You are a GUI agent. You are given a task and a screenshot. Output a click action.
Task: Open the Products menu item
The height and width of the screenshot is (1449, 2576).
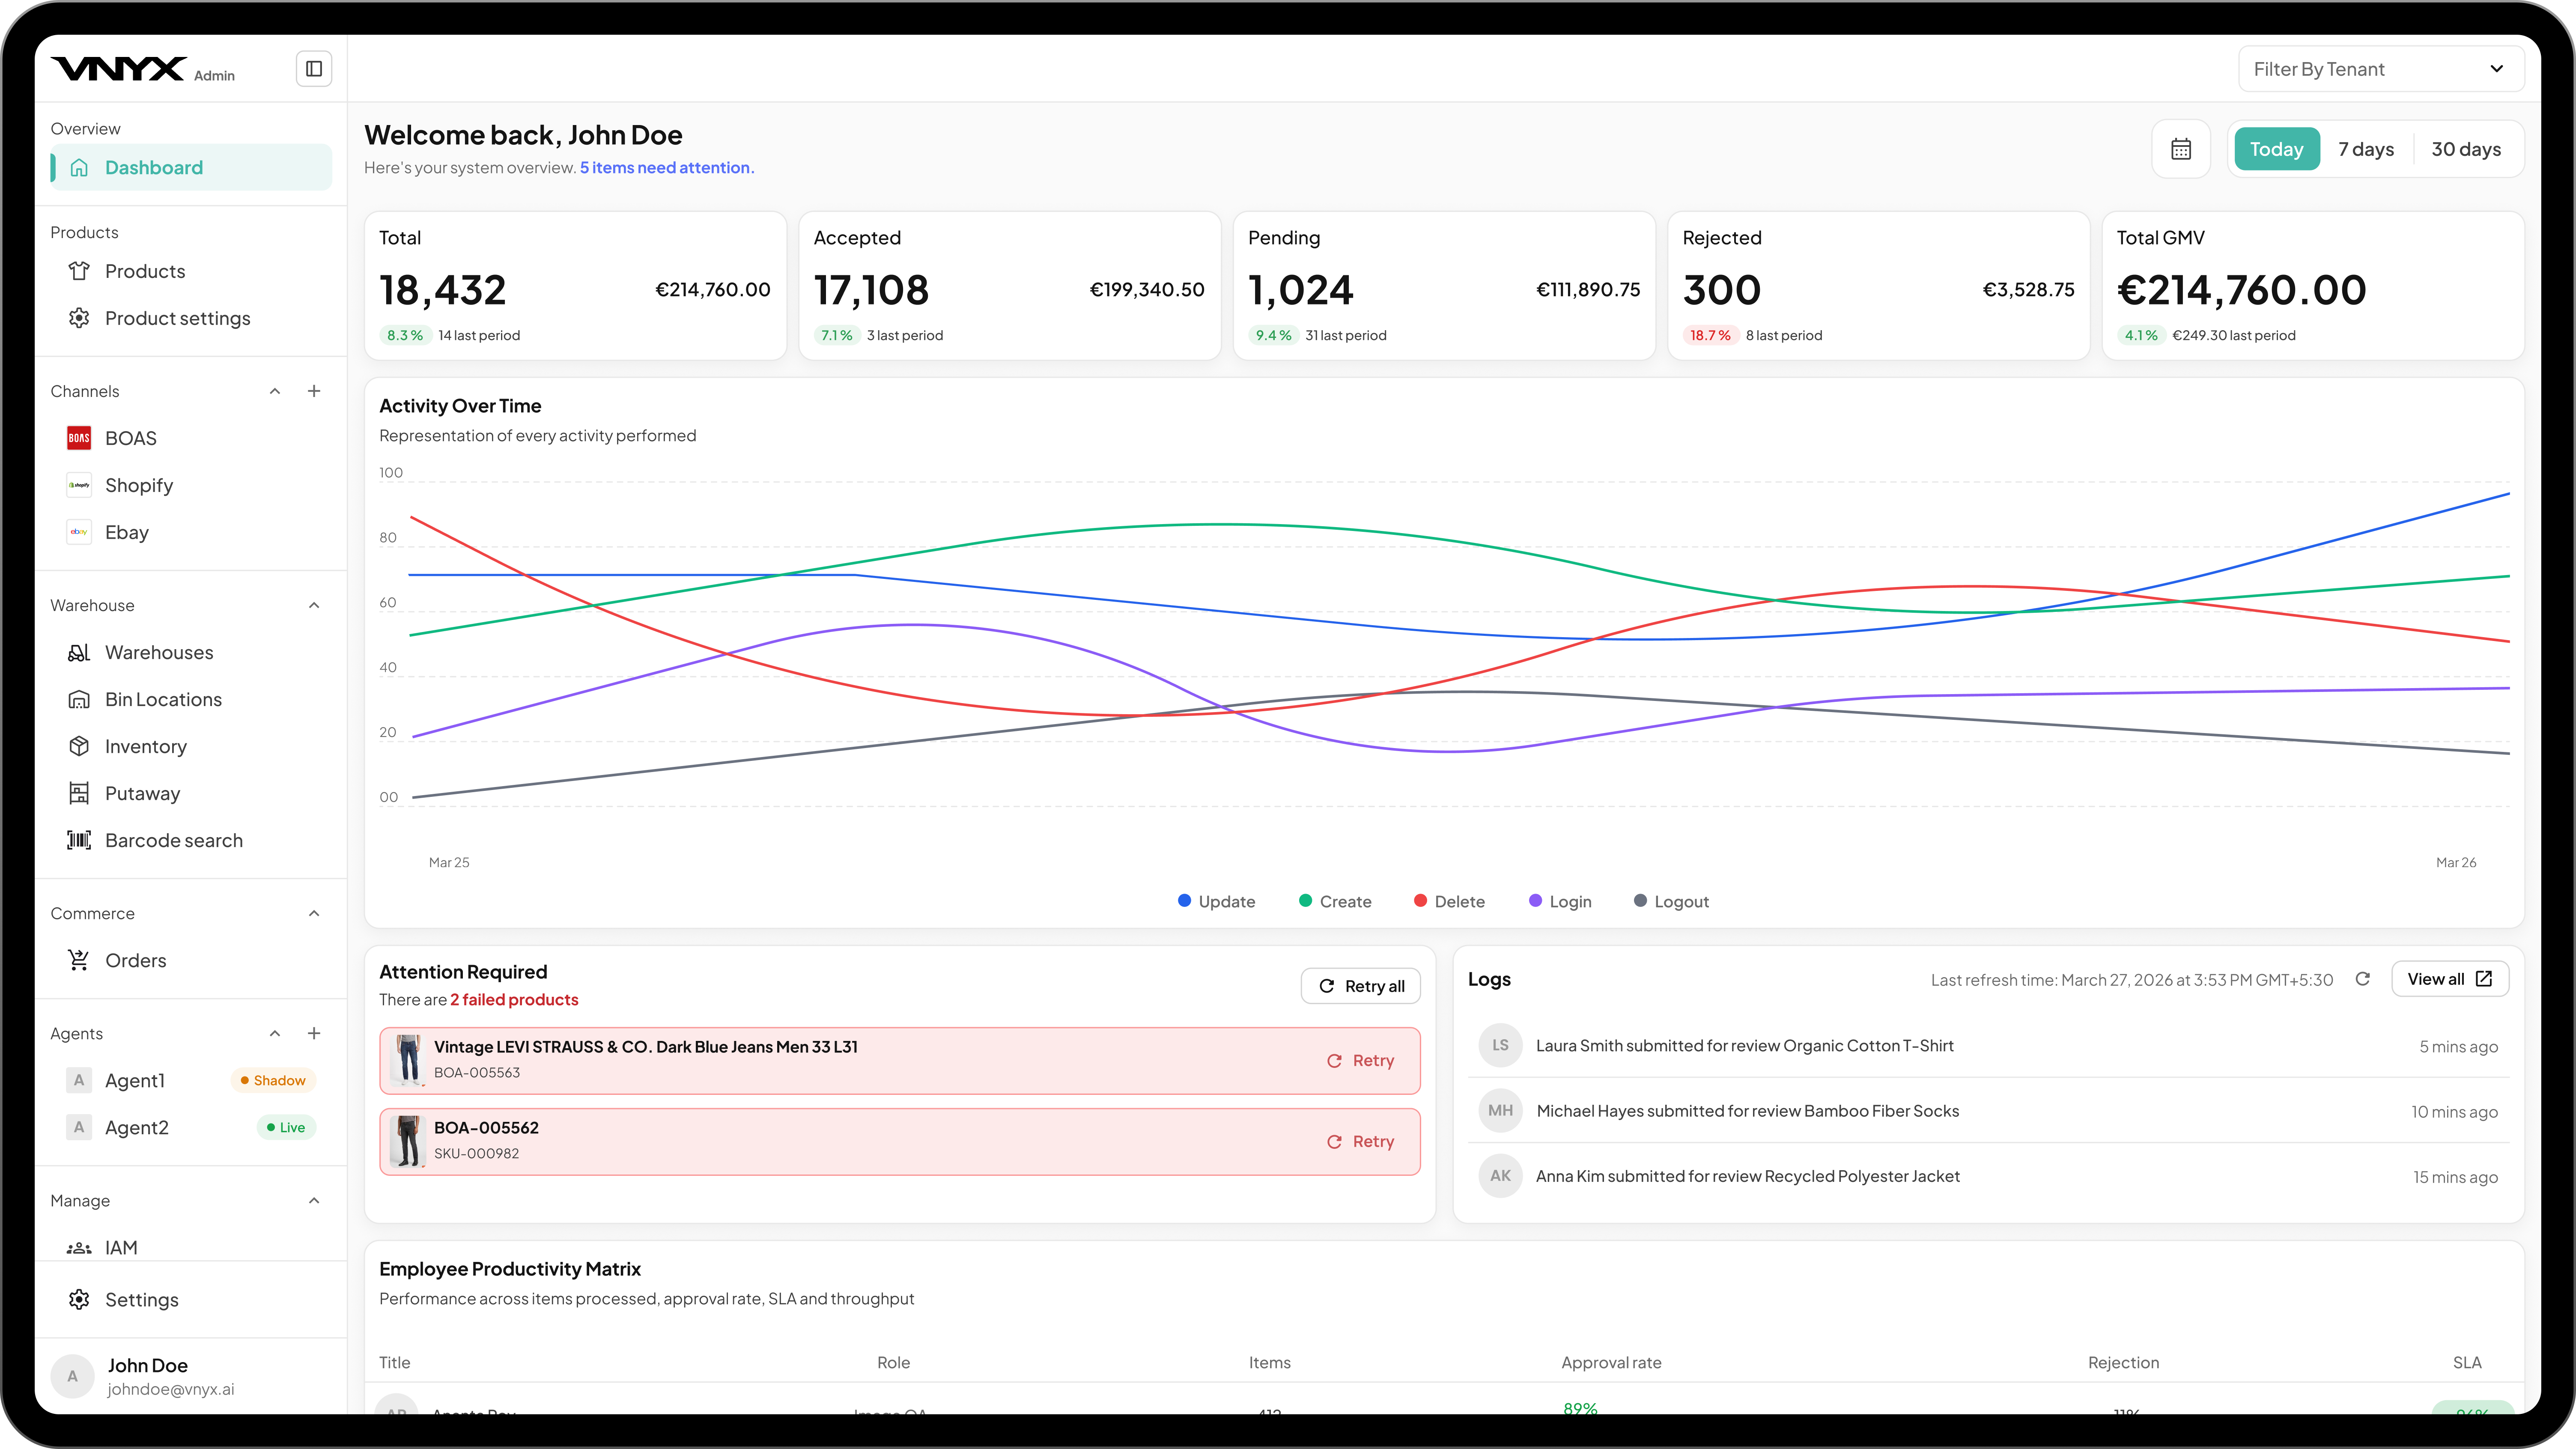[x=191, y=271]
